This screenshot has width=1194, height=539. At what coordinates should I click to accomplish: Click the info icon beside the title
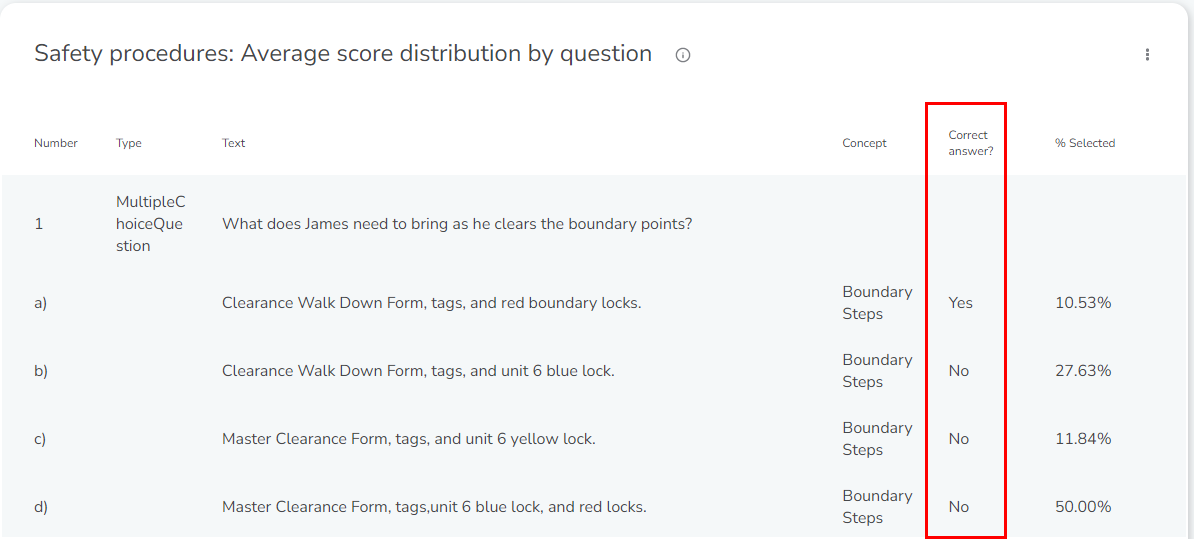coord(683,55)
